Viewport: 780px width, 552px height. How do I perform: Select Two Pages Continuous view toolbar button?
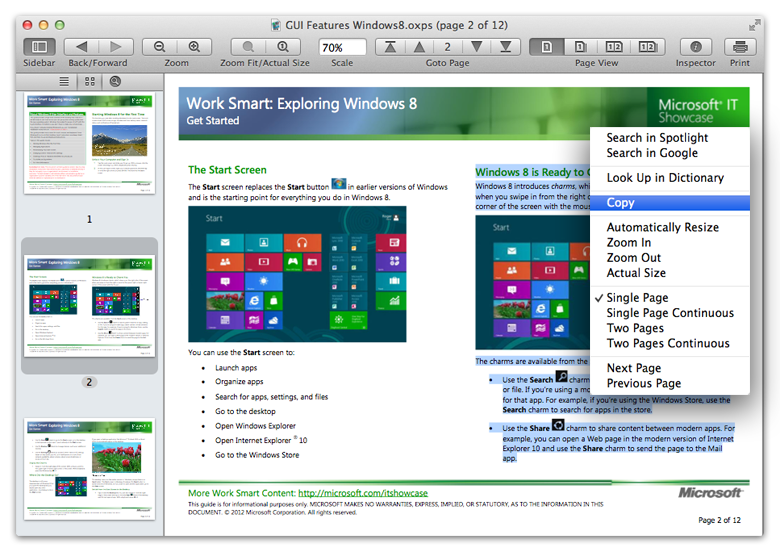(650, 47)
